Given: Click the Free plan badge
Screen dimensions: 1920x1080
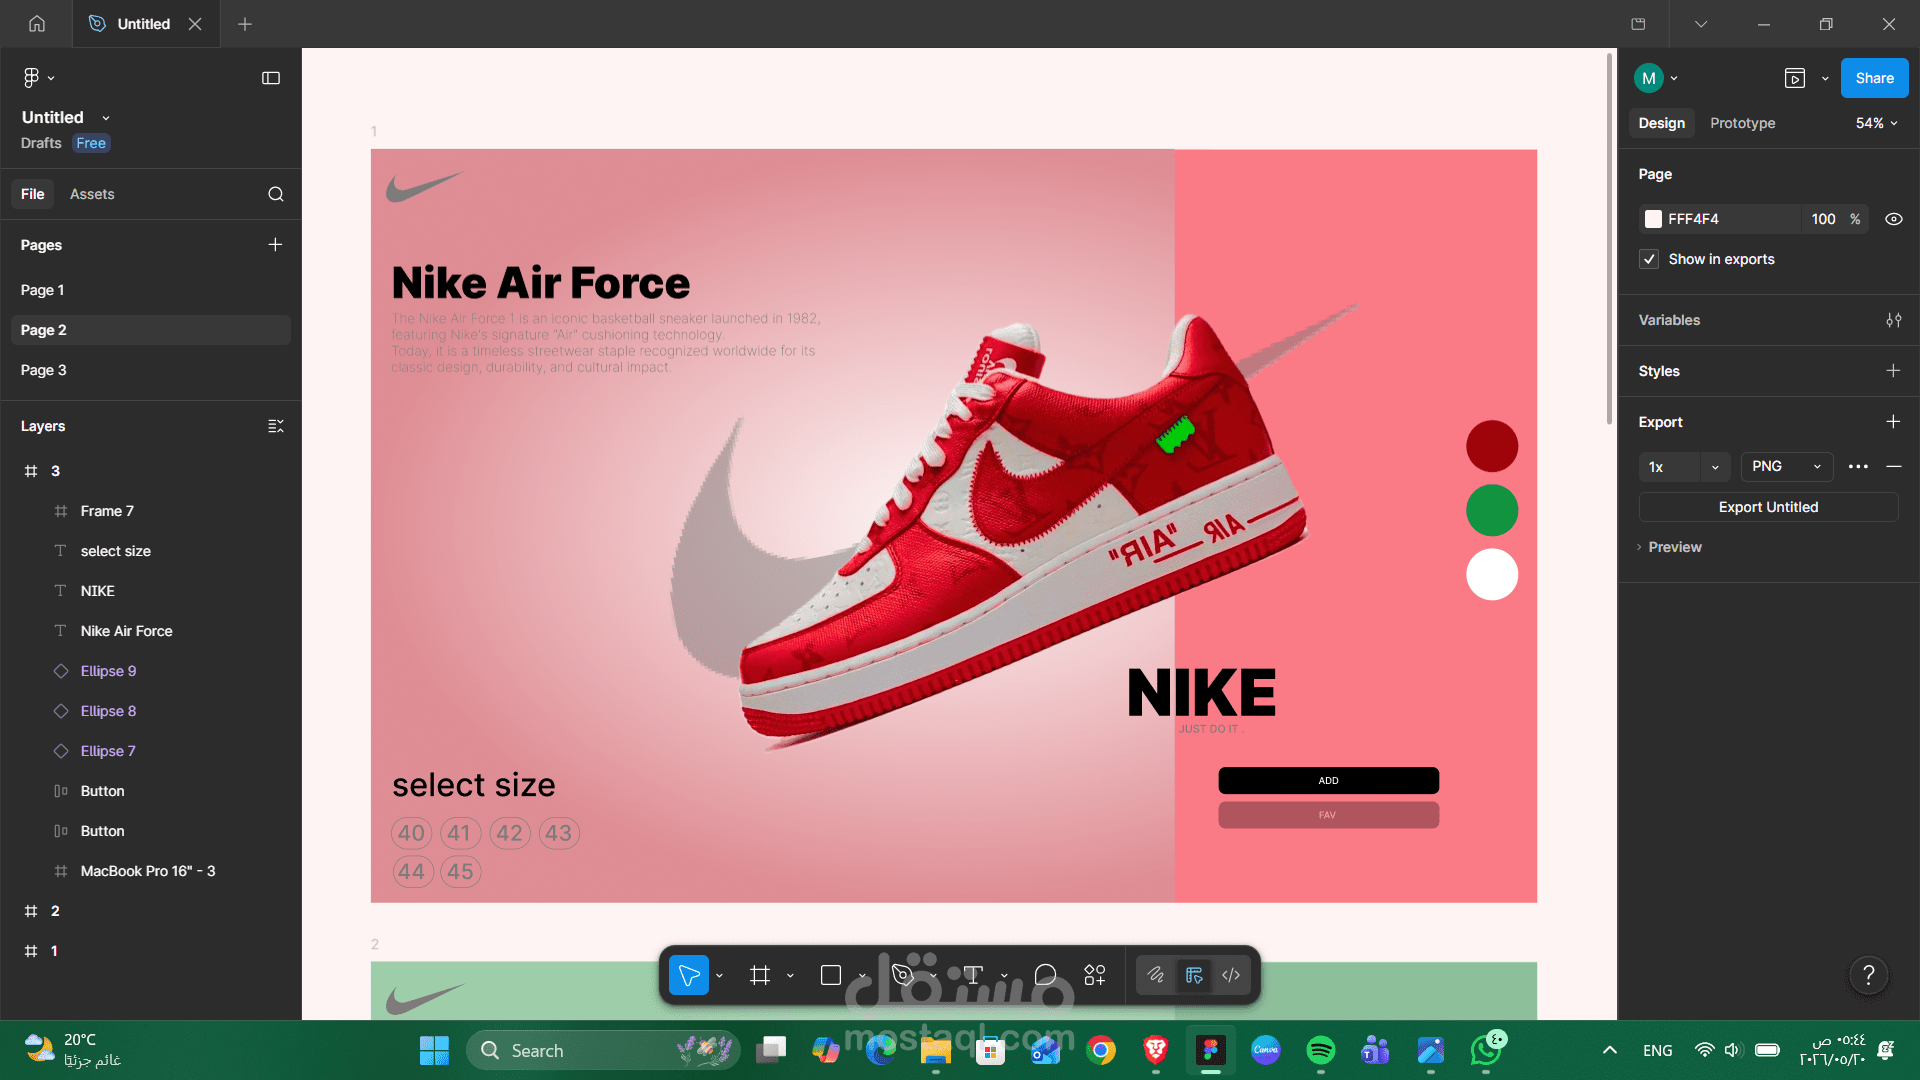Looking at the screenshot, I should pos(91,143).
